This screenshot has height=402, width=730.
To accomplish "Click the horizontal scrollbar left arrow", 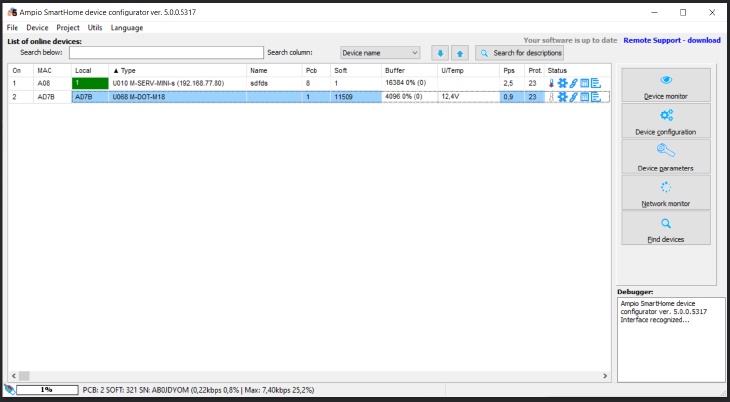I will (x=14, y=375).
